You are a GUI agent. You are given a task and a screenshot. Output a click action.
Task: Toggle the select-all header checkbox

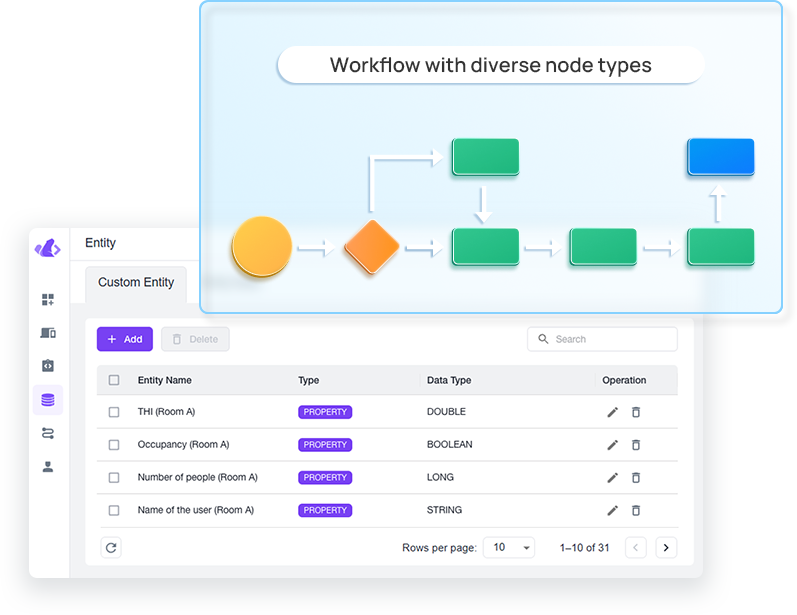point(114,380)
